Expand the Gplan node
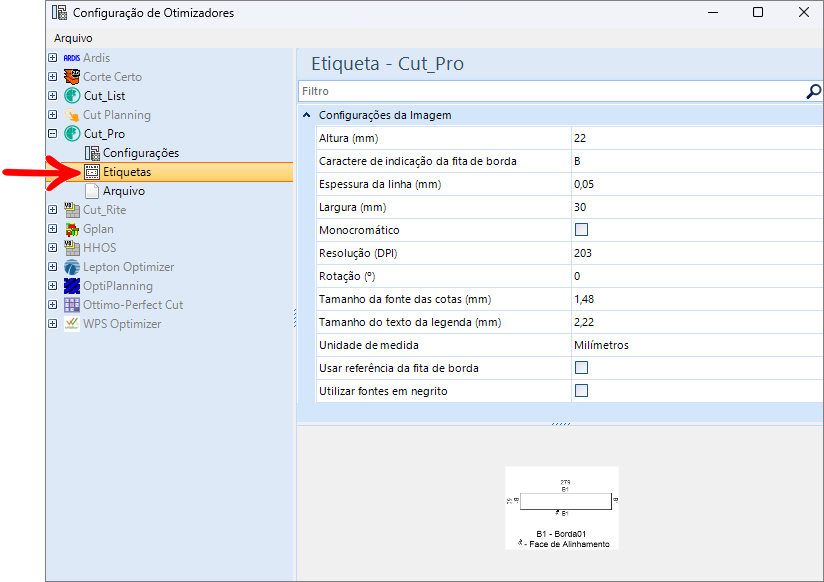The height and width of the screenshot is (582, 824). tap(53, 229)
